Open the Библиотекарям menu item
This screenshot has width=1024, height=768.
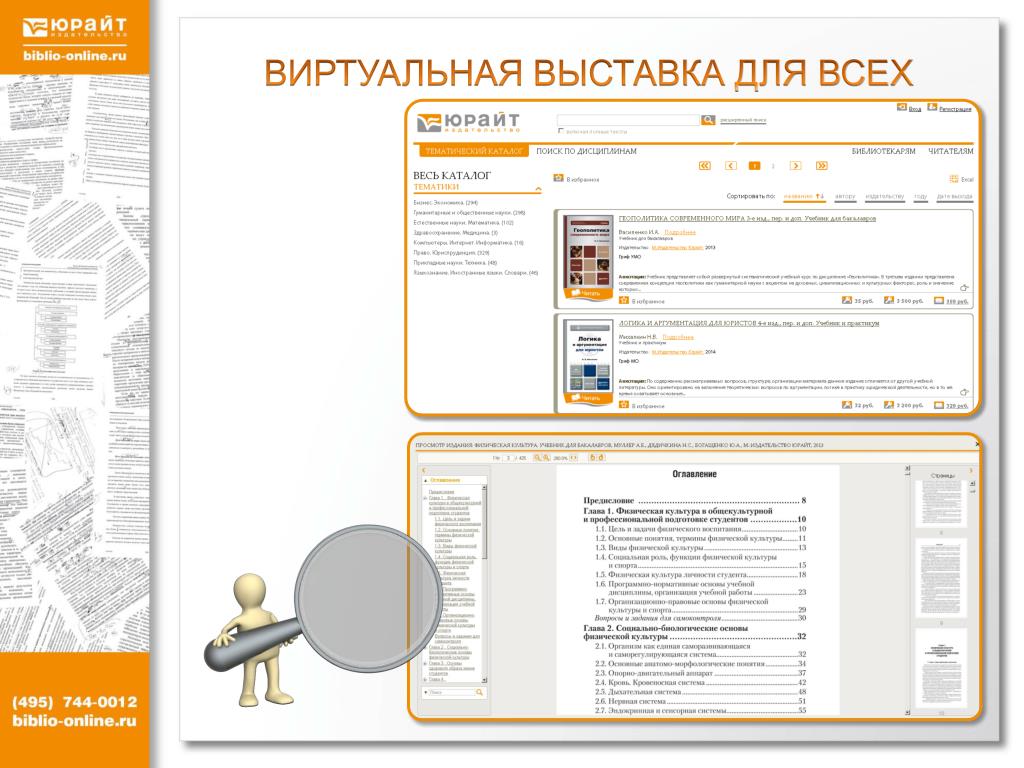[x=883, y=151]
